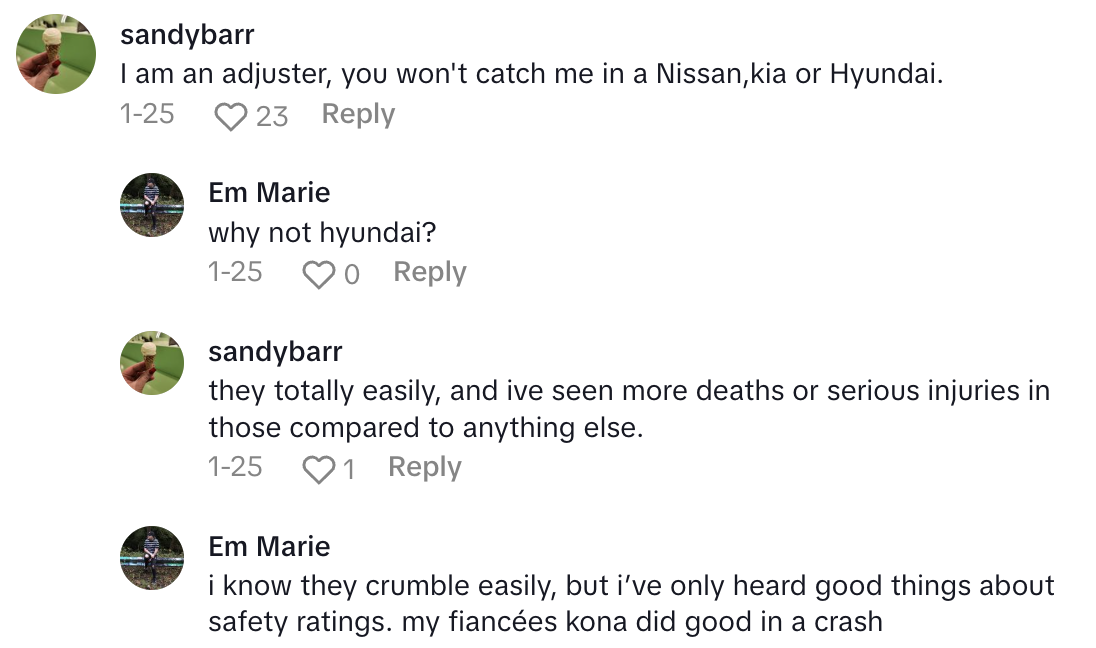This screenshot has width=1096, height=648.
Task: Expand replies under sandybarr's comment
Action: (x=356, y=114)
